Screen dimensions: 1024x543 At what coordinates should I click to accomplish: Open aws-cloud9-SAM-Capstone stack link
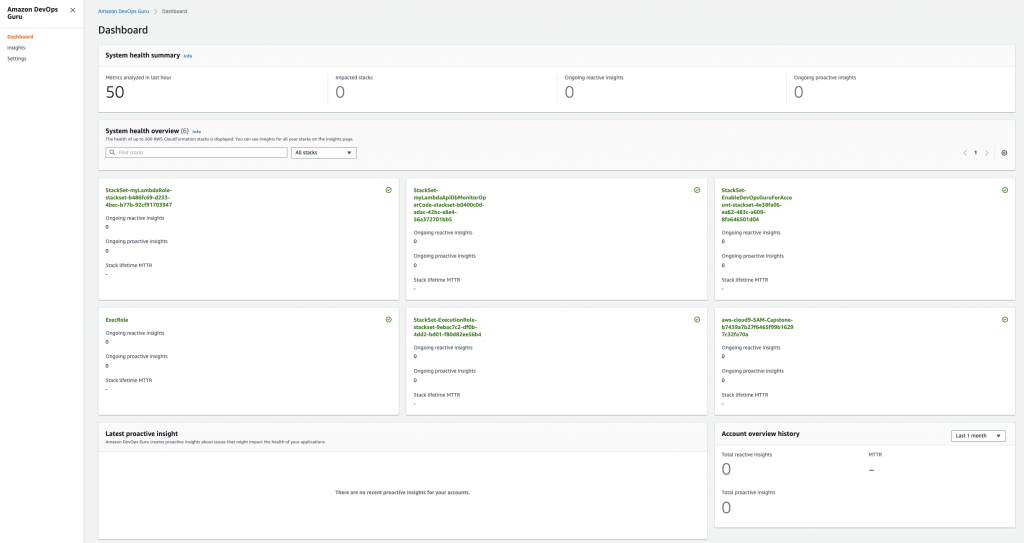click(758, 327)
